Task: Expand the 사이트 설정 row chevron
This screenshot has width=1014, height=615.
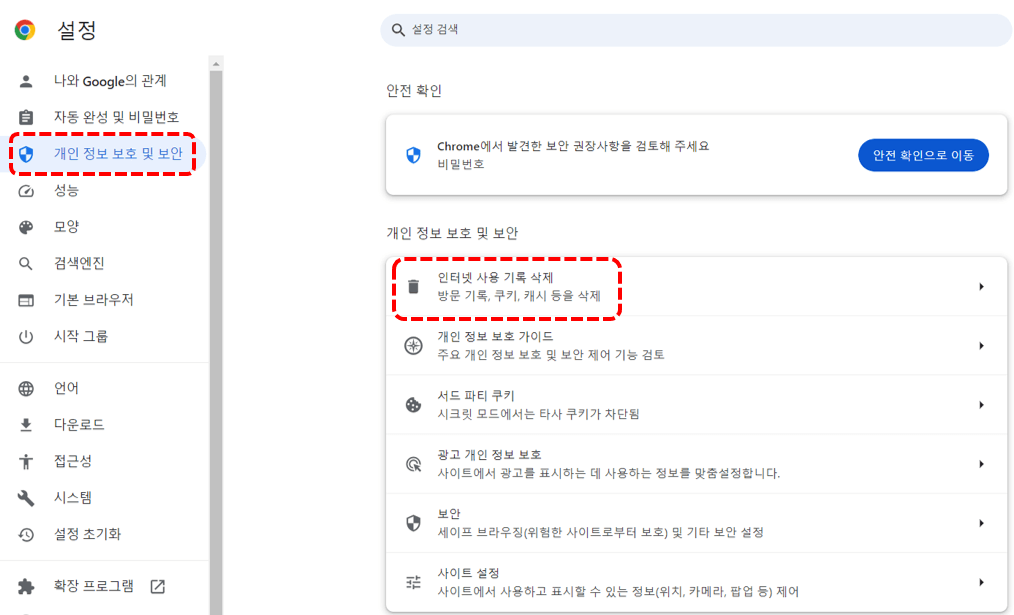Action: [981, 580]
